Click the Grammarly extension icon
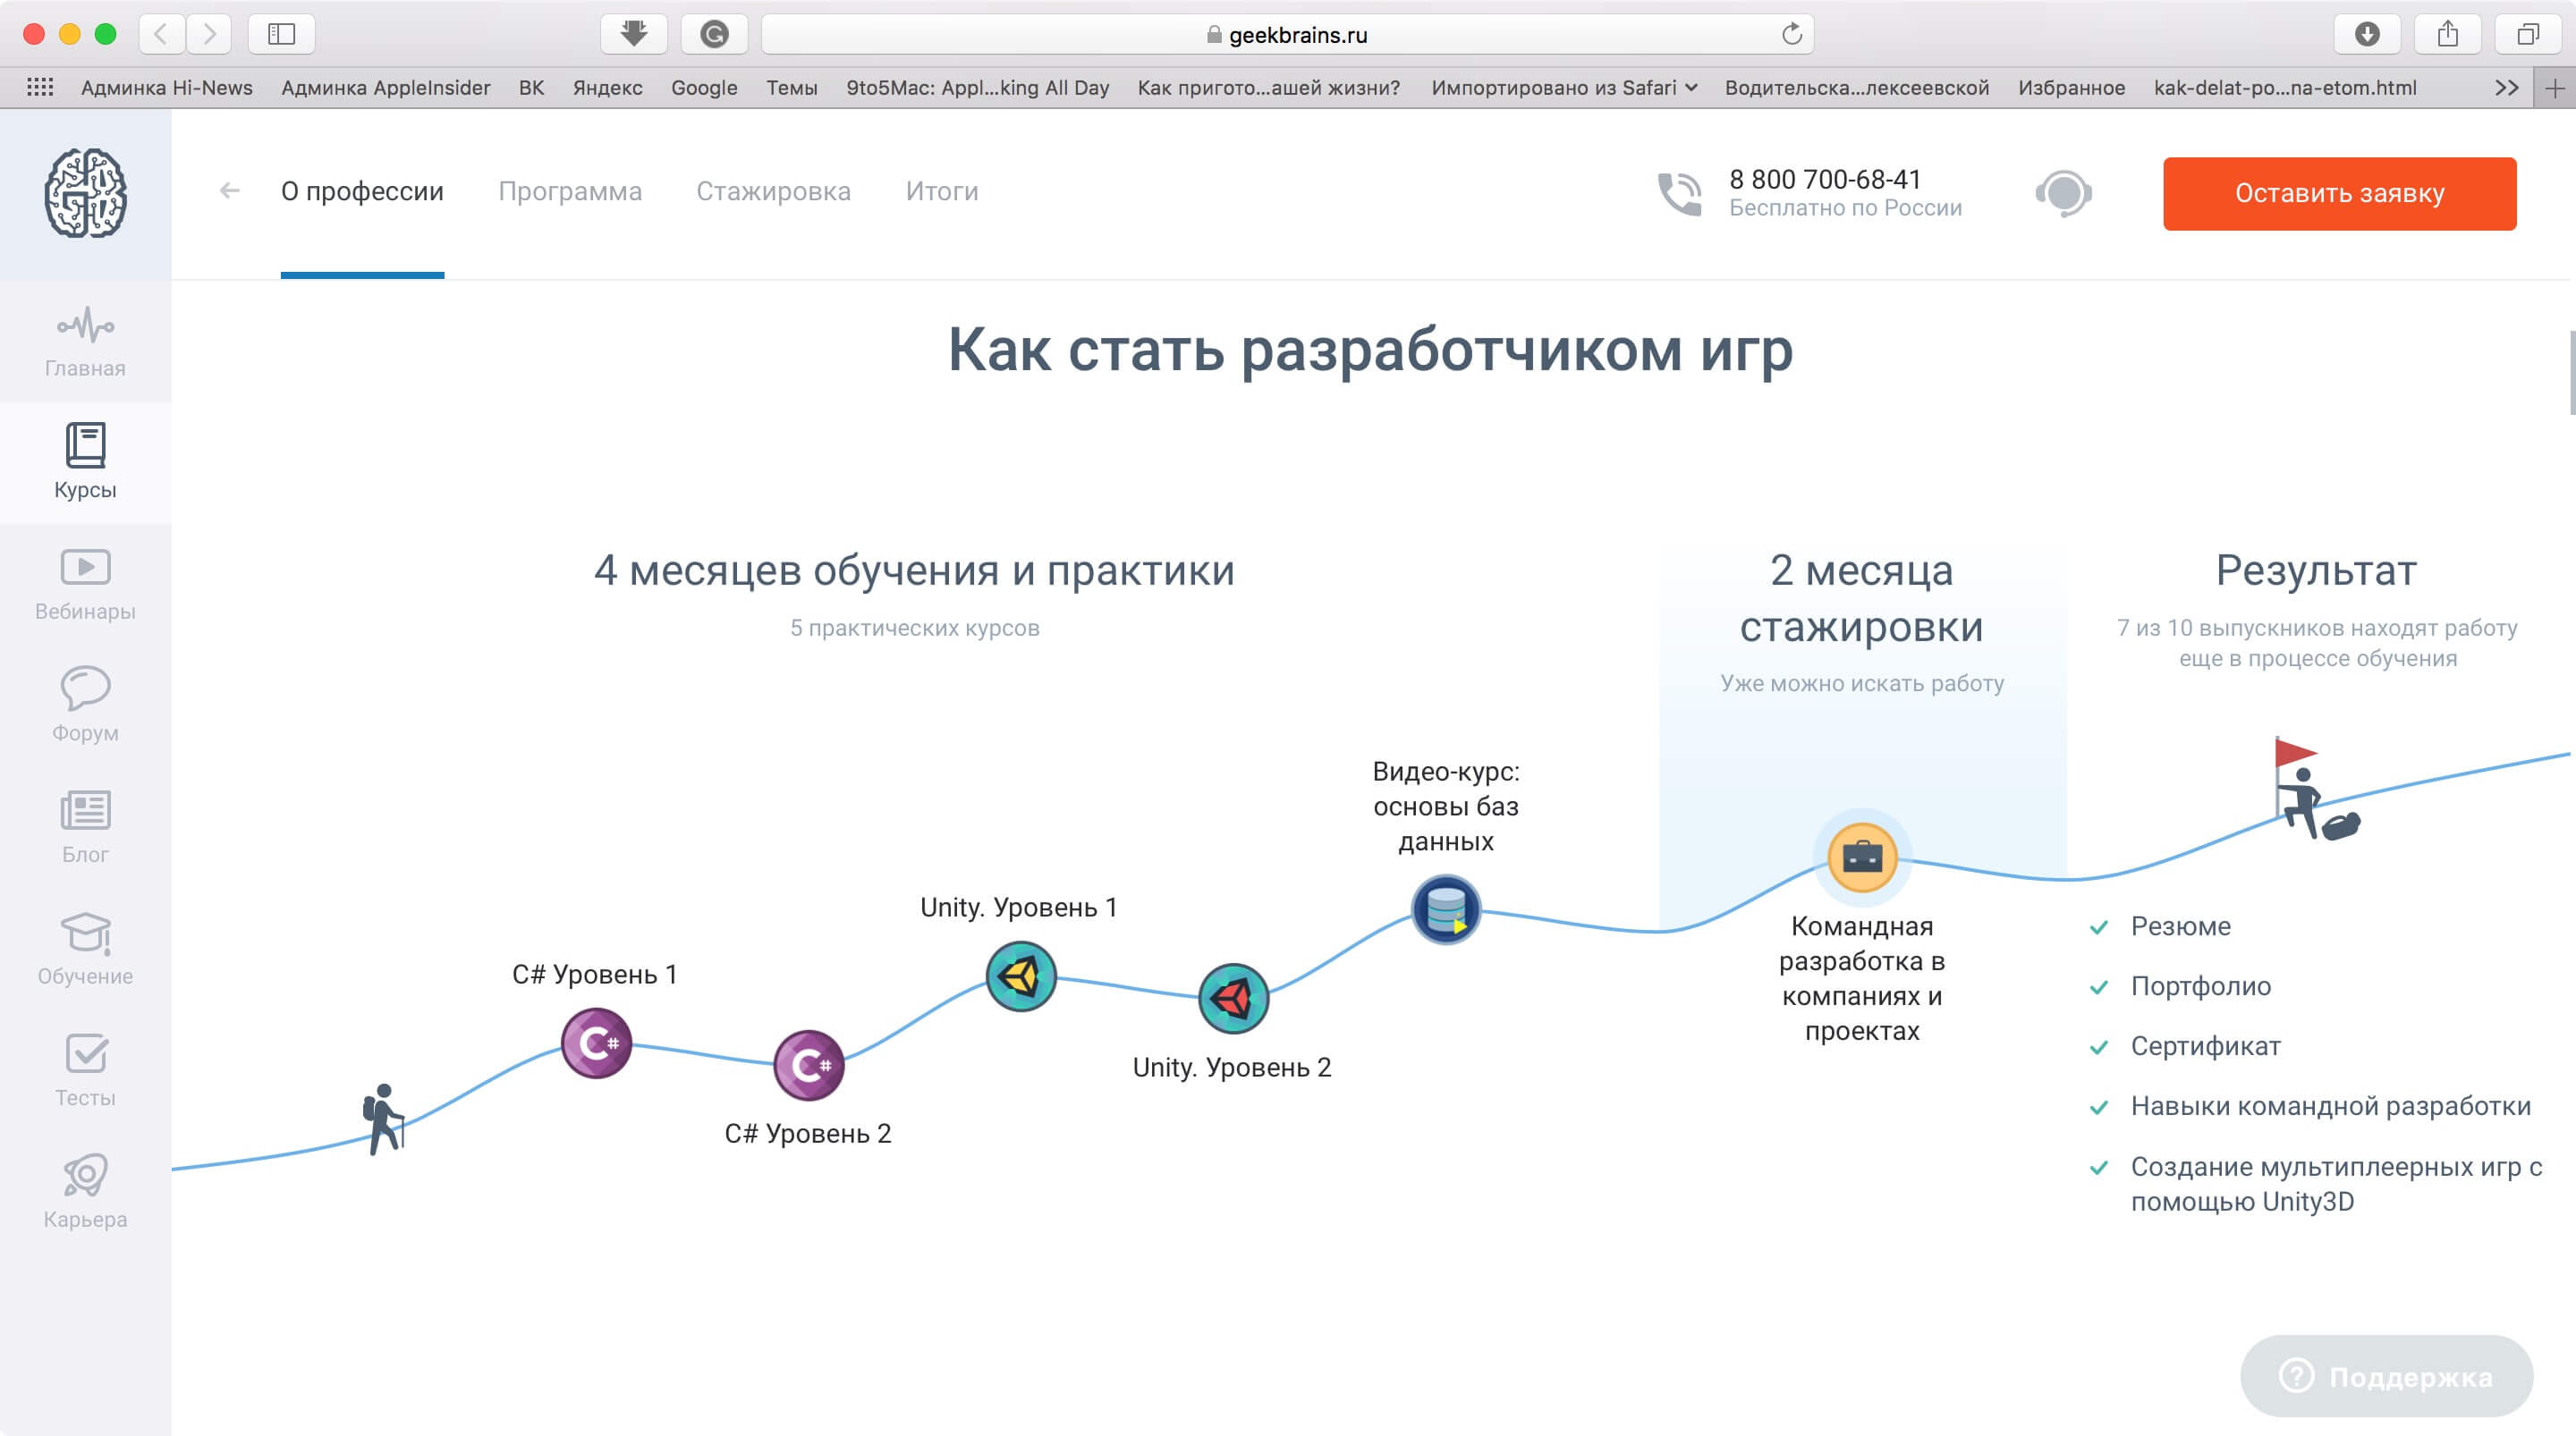The width and height of the screenshot is (2576, 1436). tap(714, 34)
